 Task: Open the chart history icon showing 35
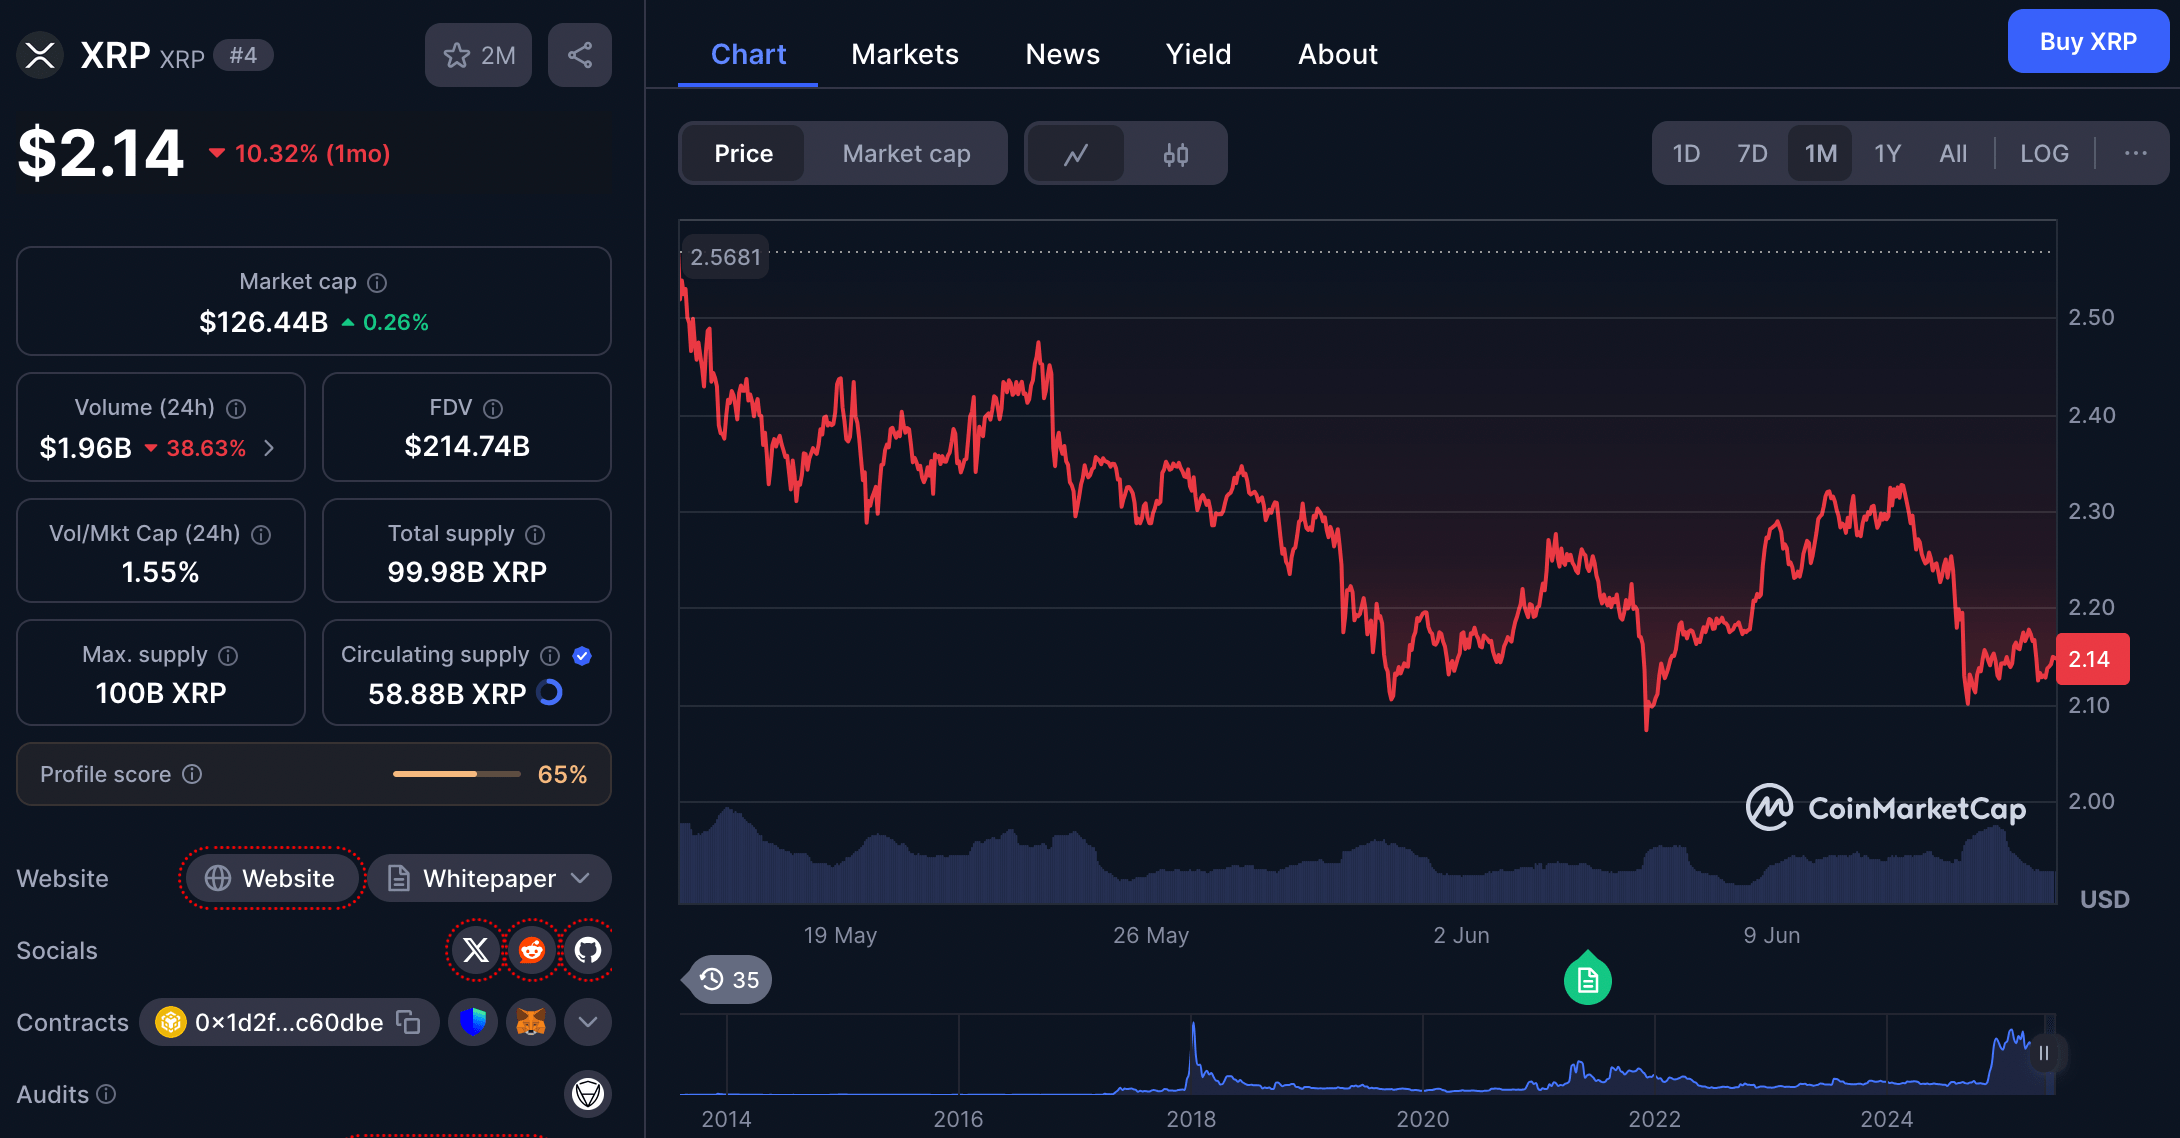(726, 980)
